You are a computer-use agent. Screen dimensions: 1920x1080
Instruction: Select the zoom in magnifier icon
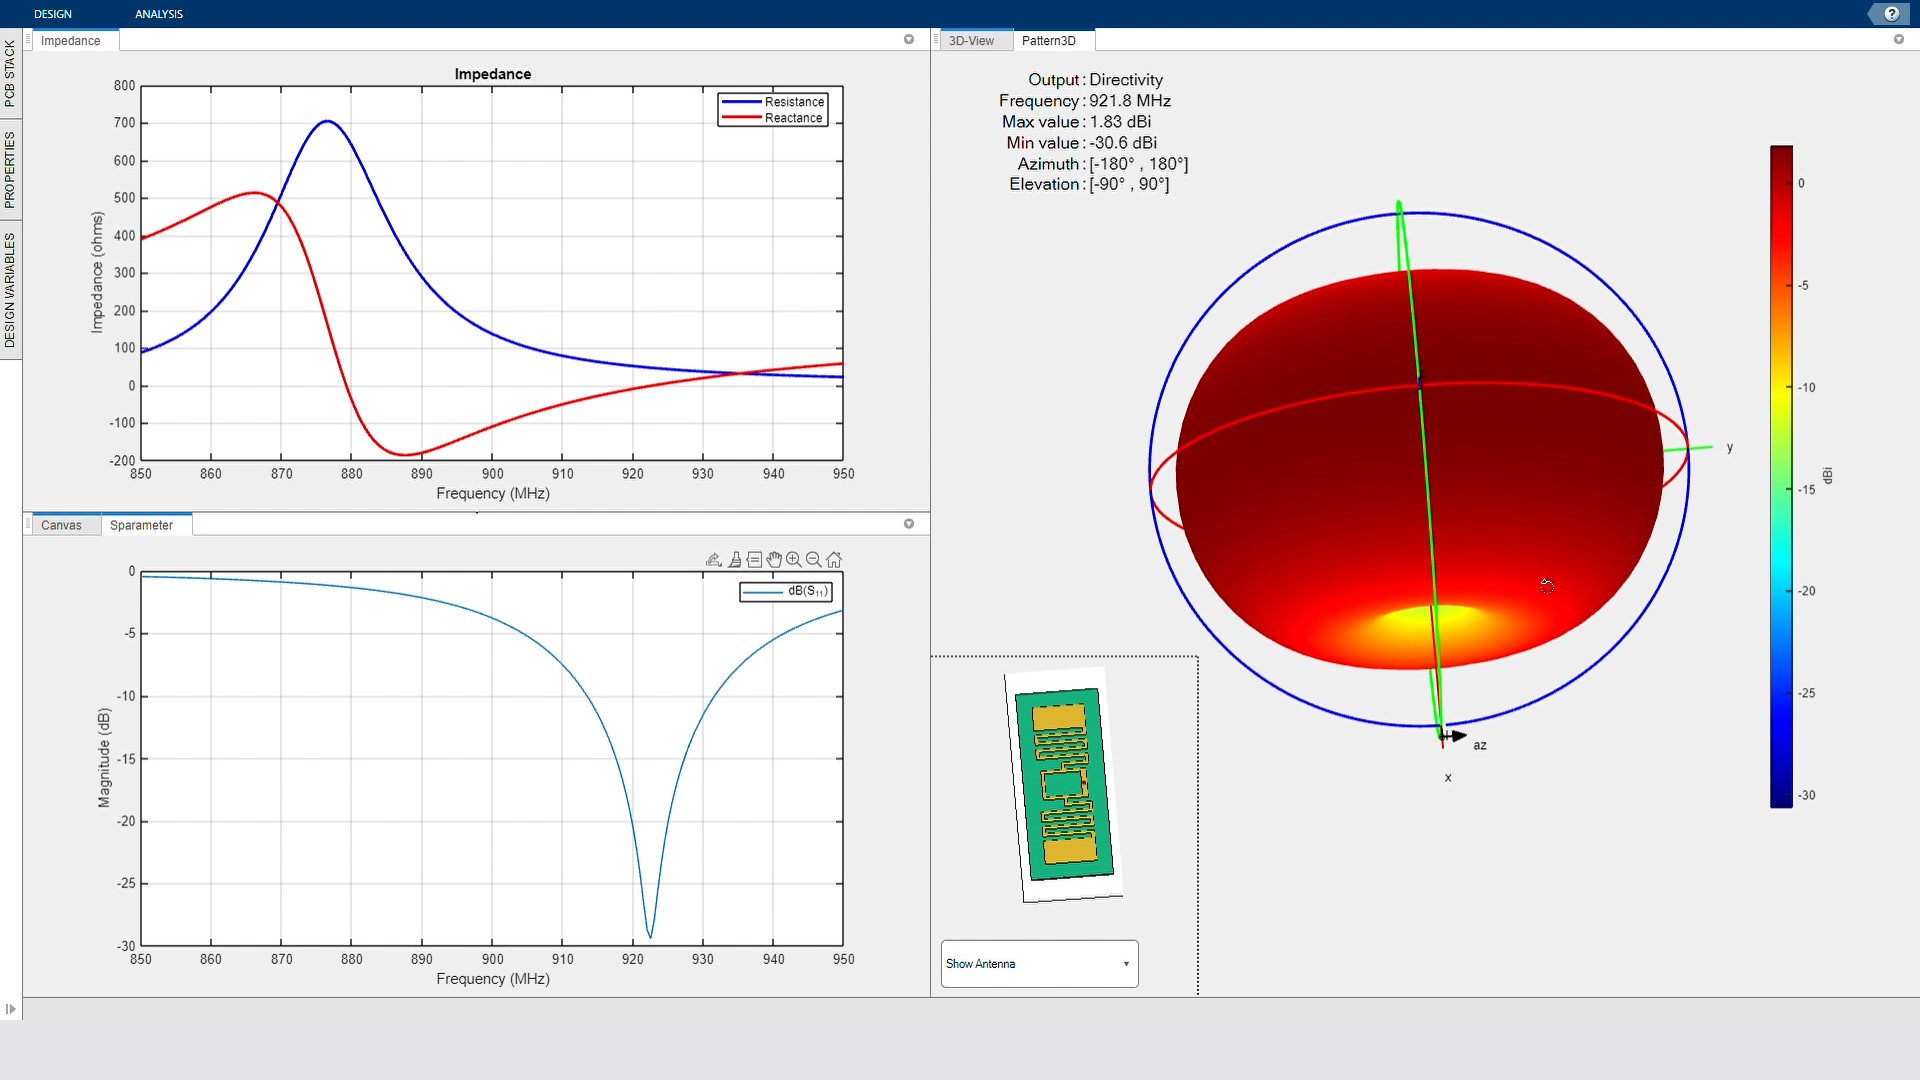pyautogui.click(x=794, y=560)
